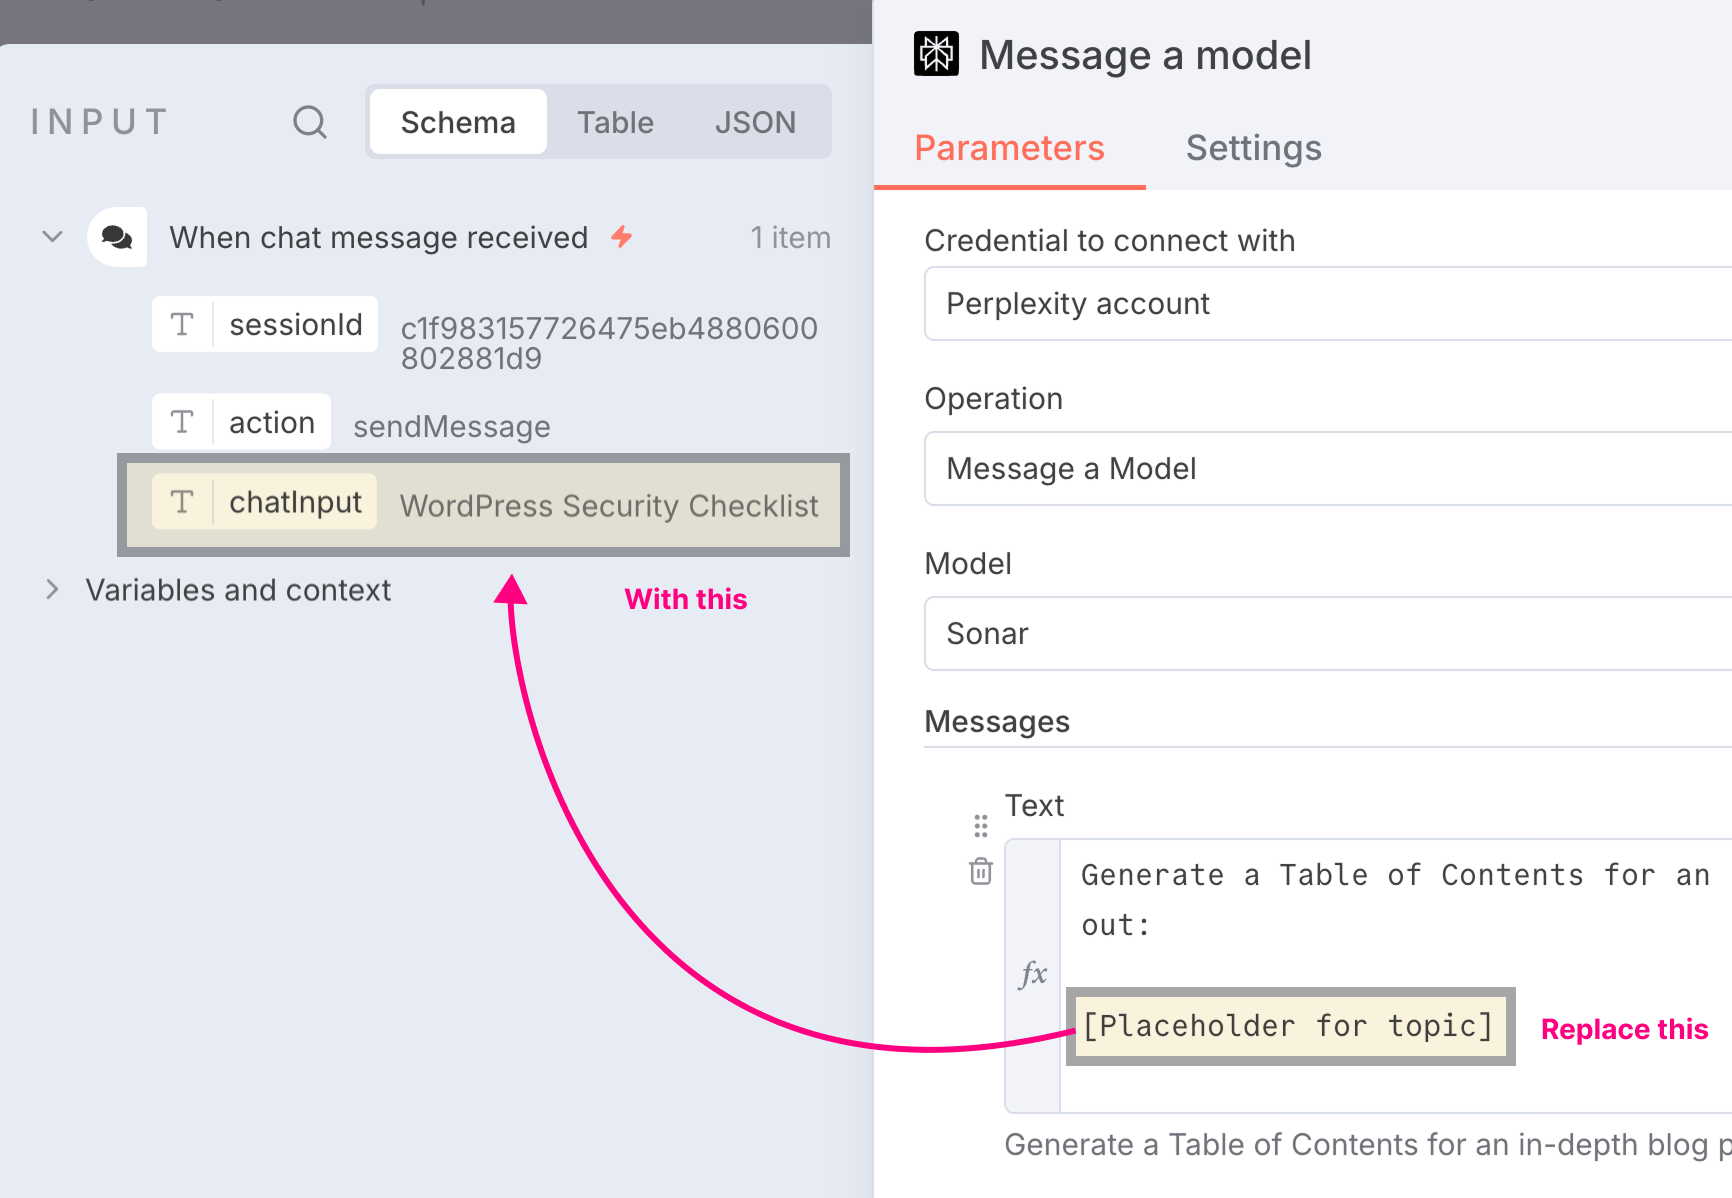Click the WordPress Security Checklist value
The height and width of the screenshot is (1198, 1732).
(609, 506)
